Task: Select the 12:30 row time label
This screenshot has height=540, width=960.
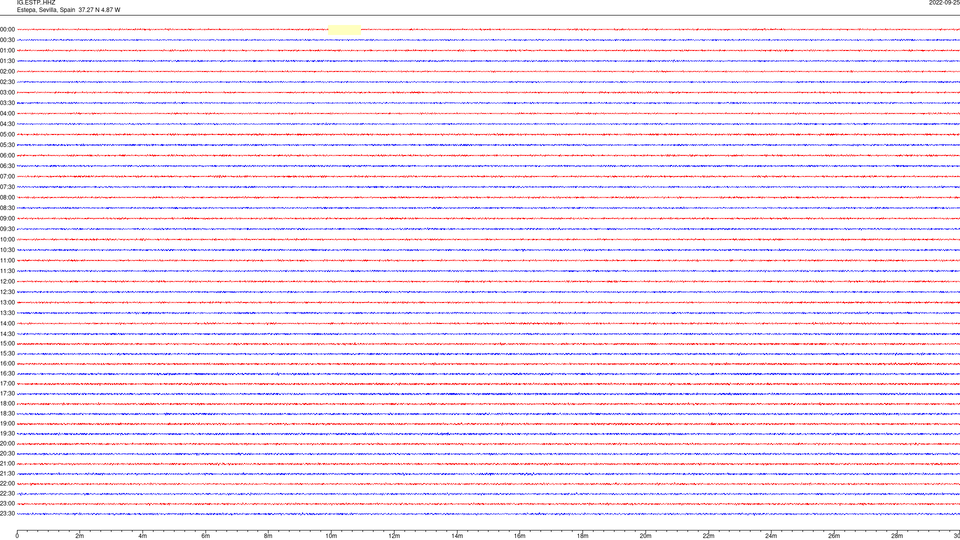Action: pos(7,292)
